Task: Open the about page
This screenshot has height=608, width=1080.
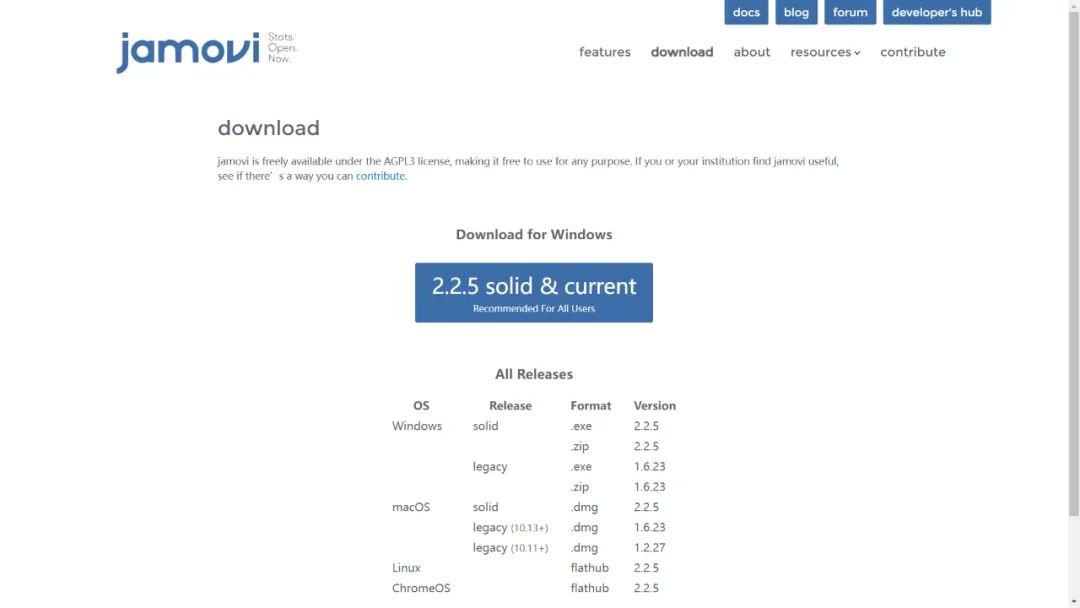Action: tap(751, 52)
